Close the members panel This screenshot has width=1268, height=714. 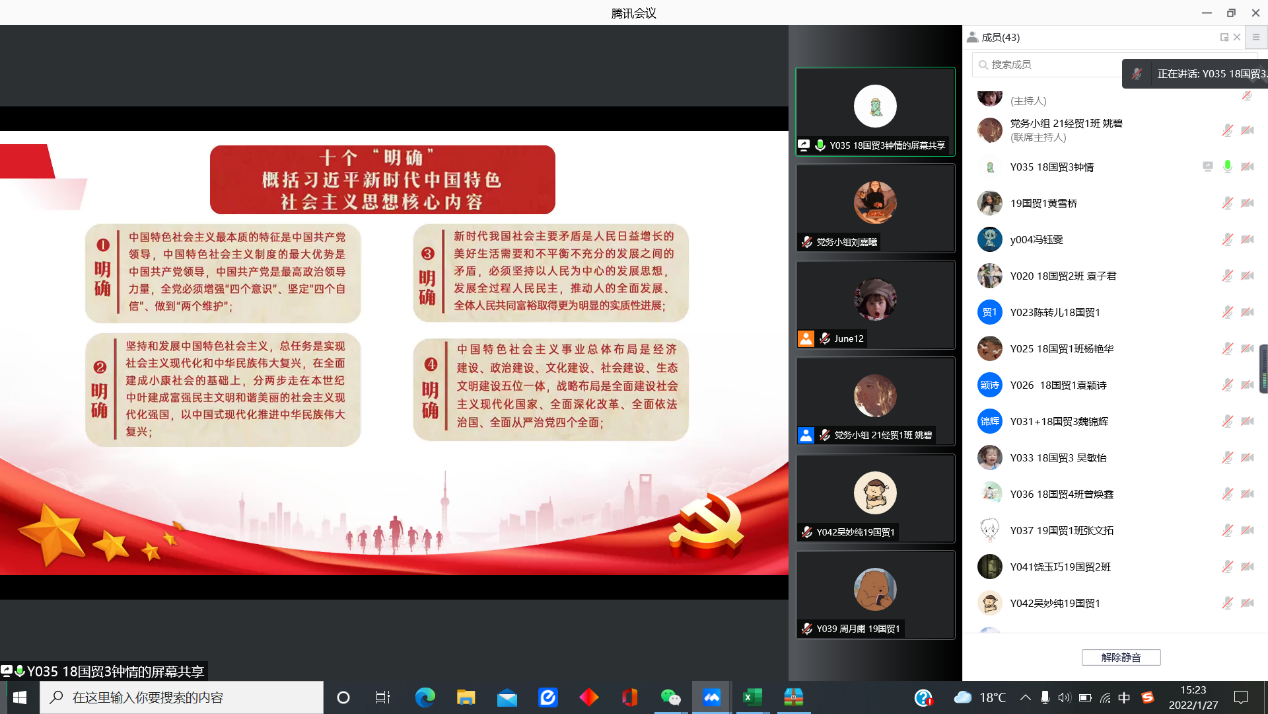point(1237,37)
